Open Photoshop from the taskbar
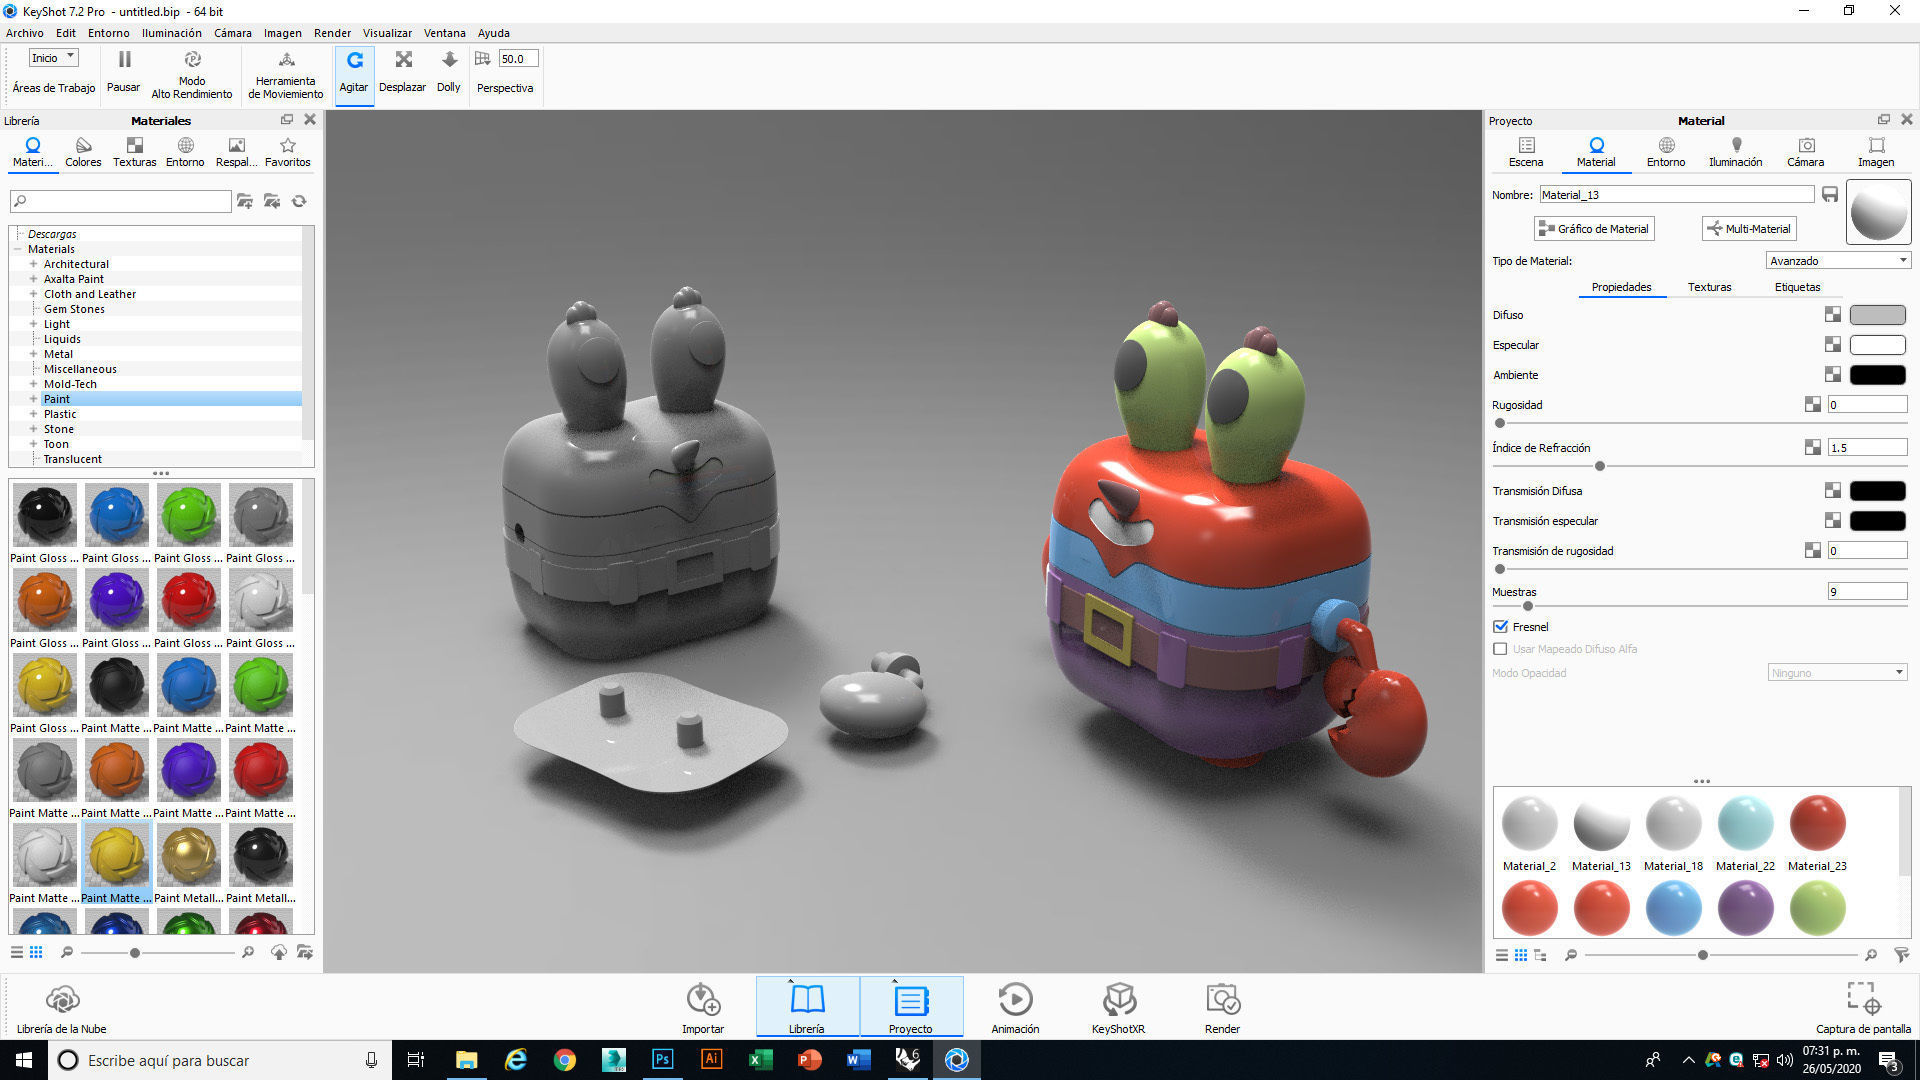This screenshot has width=1920, height=1080. pyautogui.click(x=662, y=1060)
